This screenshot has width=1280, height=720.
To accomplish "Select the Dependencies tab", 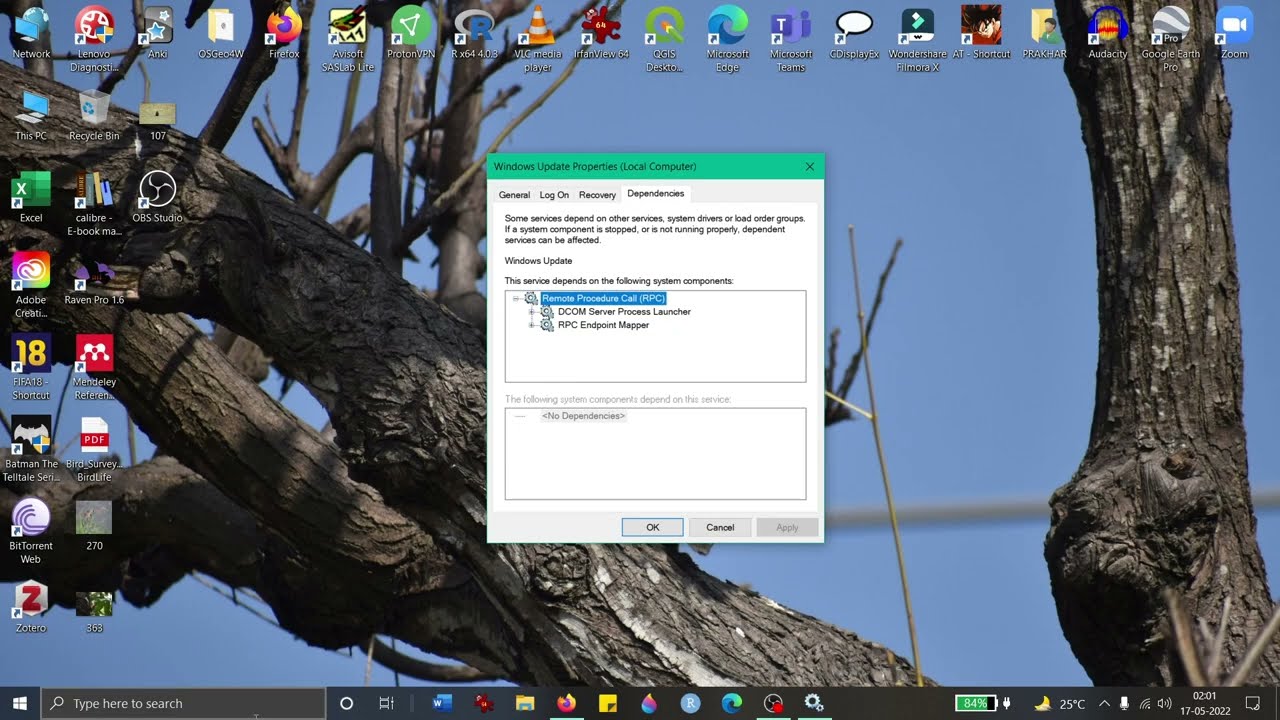I will tap(656, 193).
